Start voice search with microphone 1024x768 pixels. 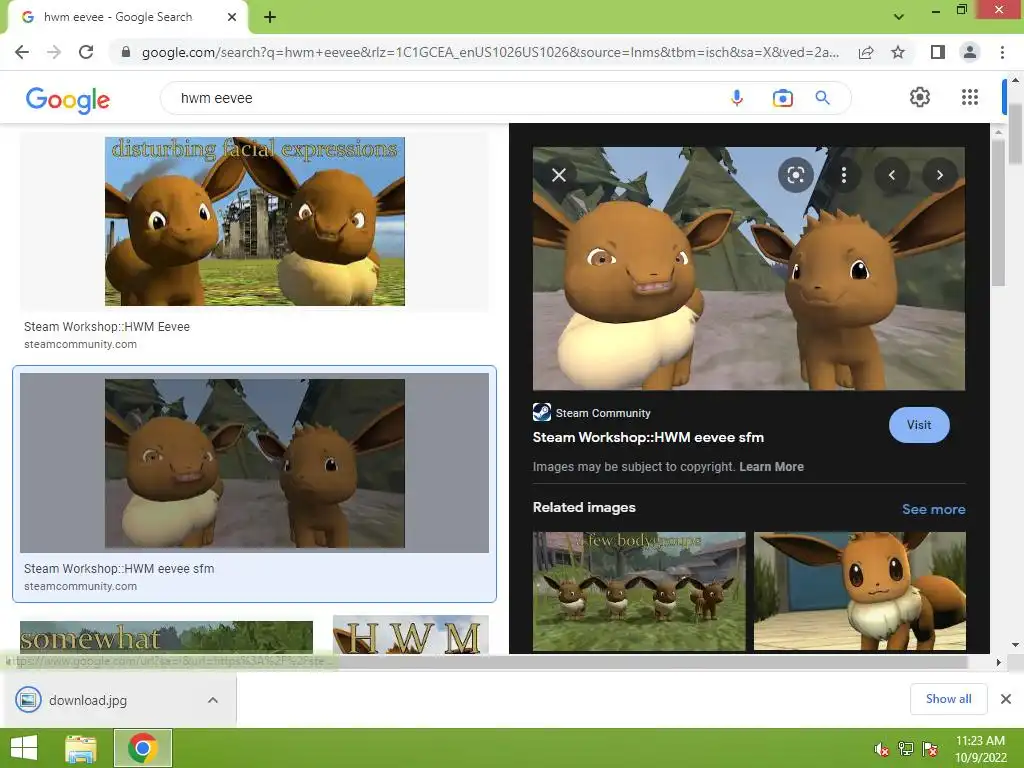pos(737,98)
